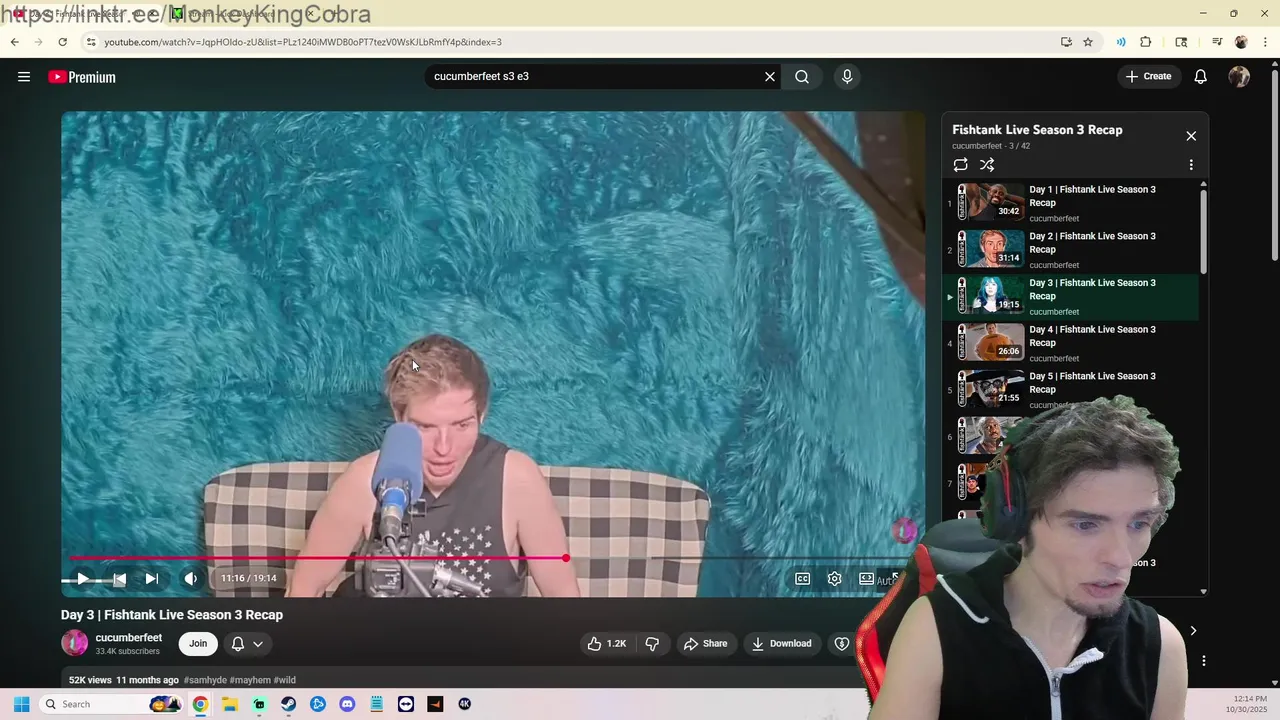Open media controls icon in toolbar
The height and width of the screenshot is (720, 1280).
click(1217, 42)
